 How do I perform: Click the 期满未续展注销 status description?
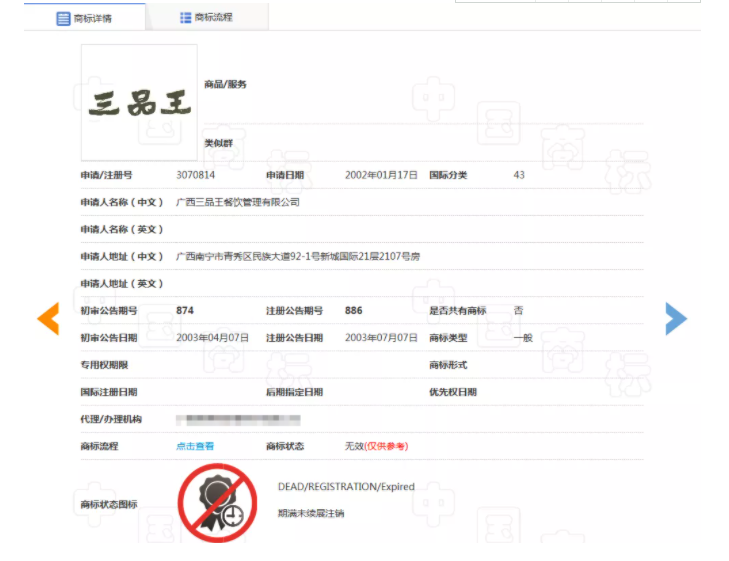311,514
